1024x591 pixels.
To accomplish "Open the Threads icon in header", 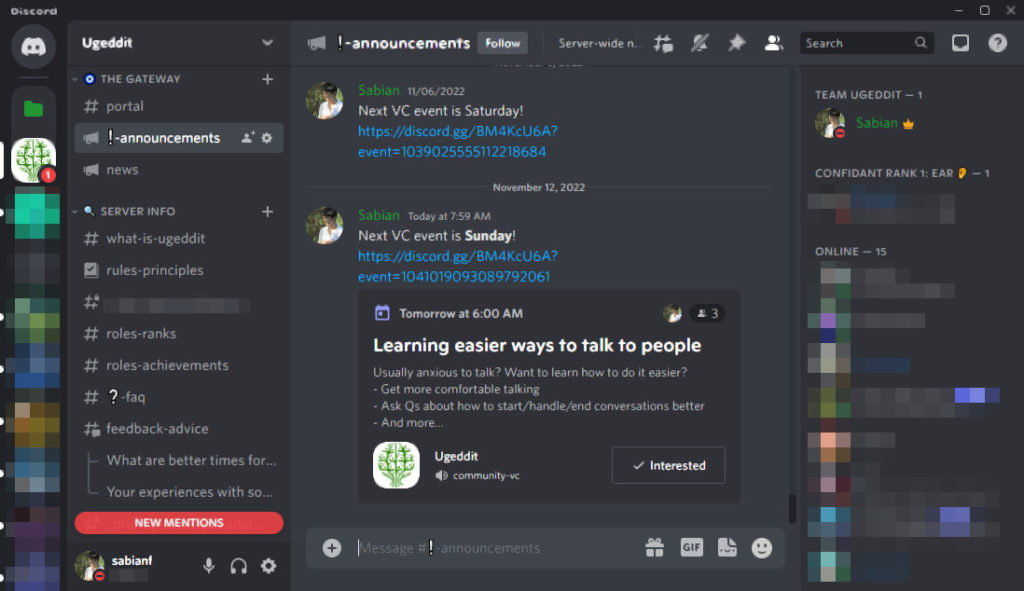I will (x=663, y=43).
